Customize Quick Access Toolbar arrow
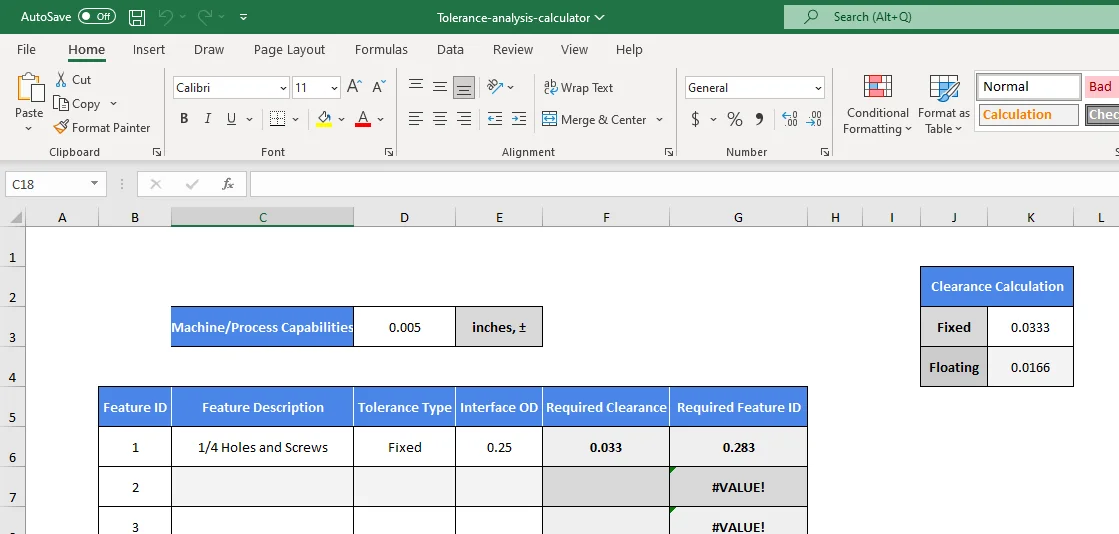1119x534 pixels. 243,16
